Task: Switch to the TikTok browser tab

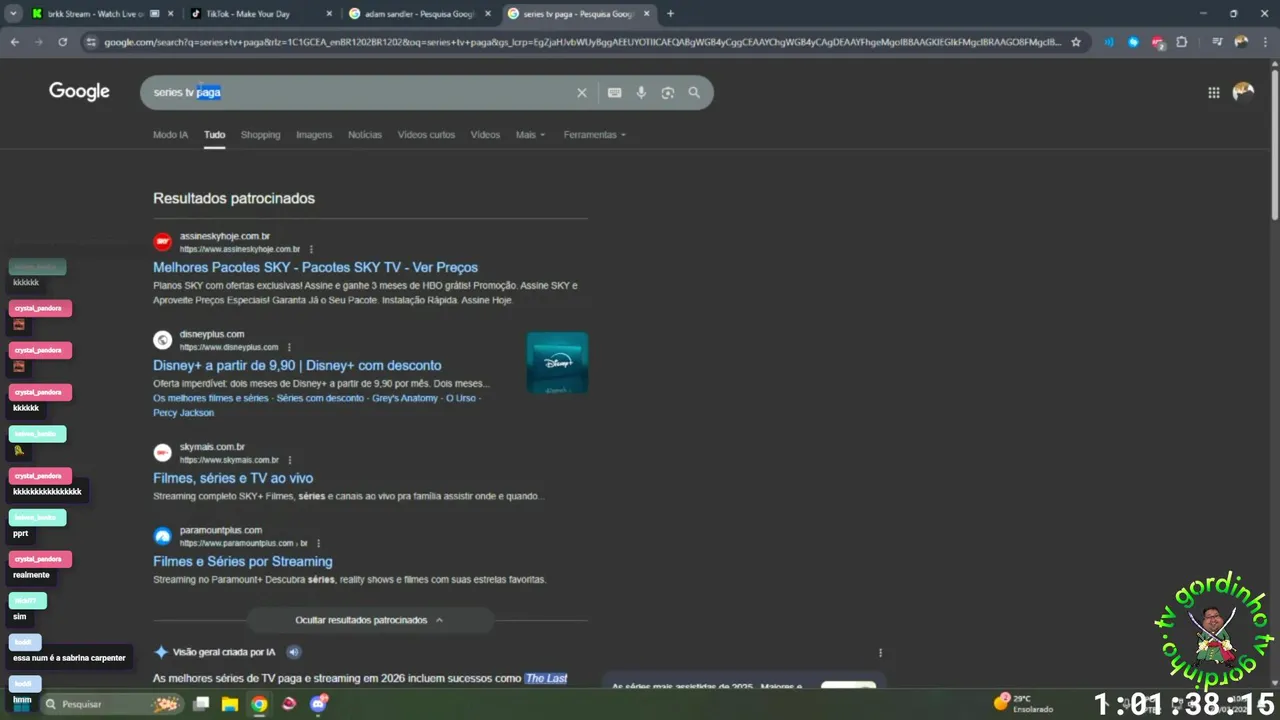Action: click(x=262, y=14)
